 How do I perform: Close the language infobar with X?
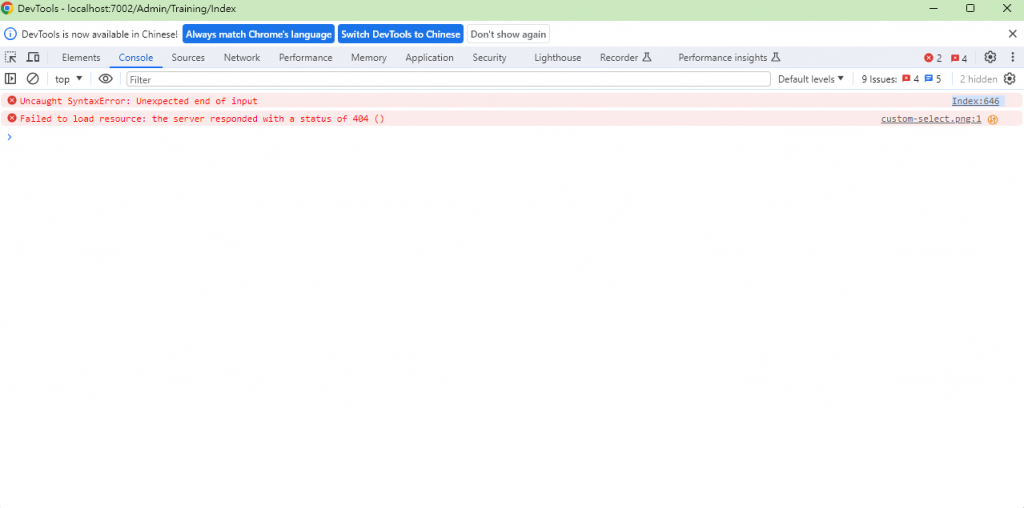[x=1012, y=34]
